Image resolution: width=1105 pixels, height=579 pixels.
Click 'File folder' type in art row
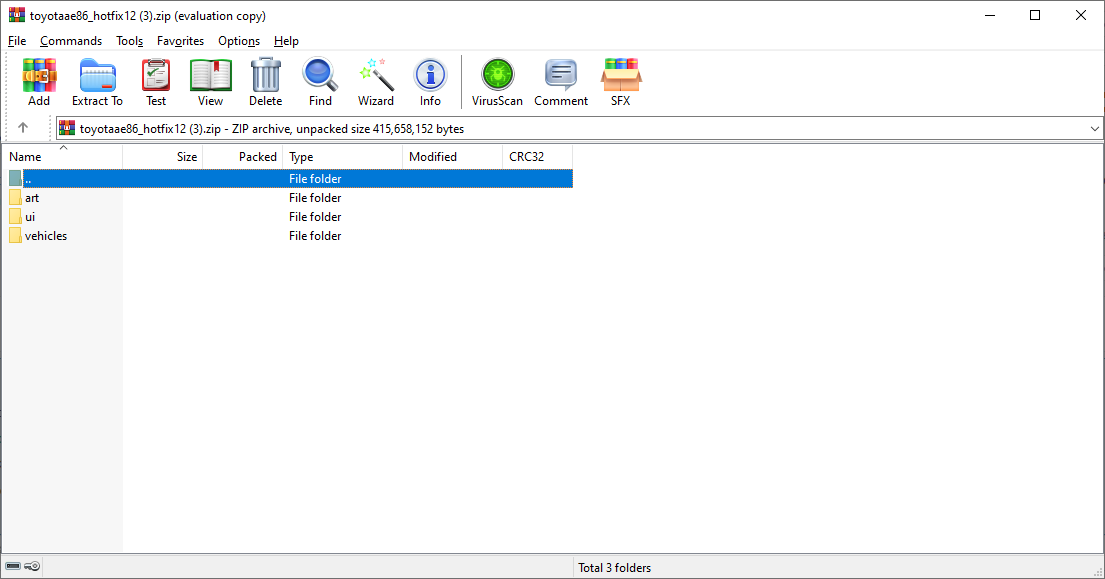[x=315, y=198]
